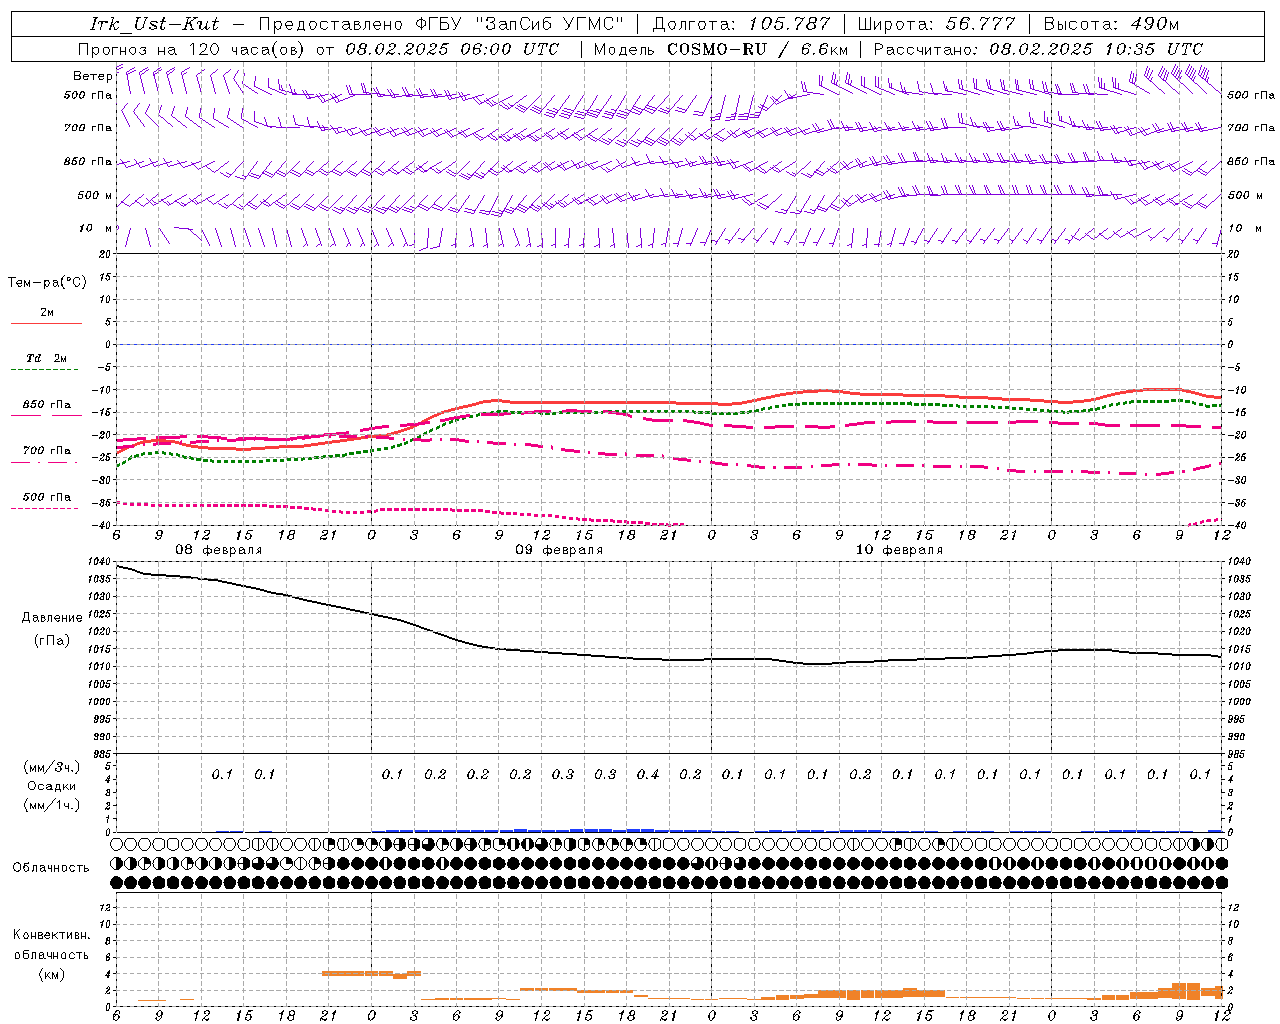Click the Давление pressure panel title
Image resolution: width=1280 pixels, height=1024 pixels.
point(52,618)
